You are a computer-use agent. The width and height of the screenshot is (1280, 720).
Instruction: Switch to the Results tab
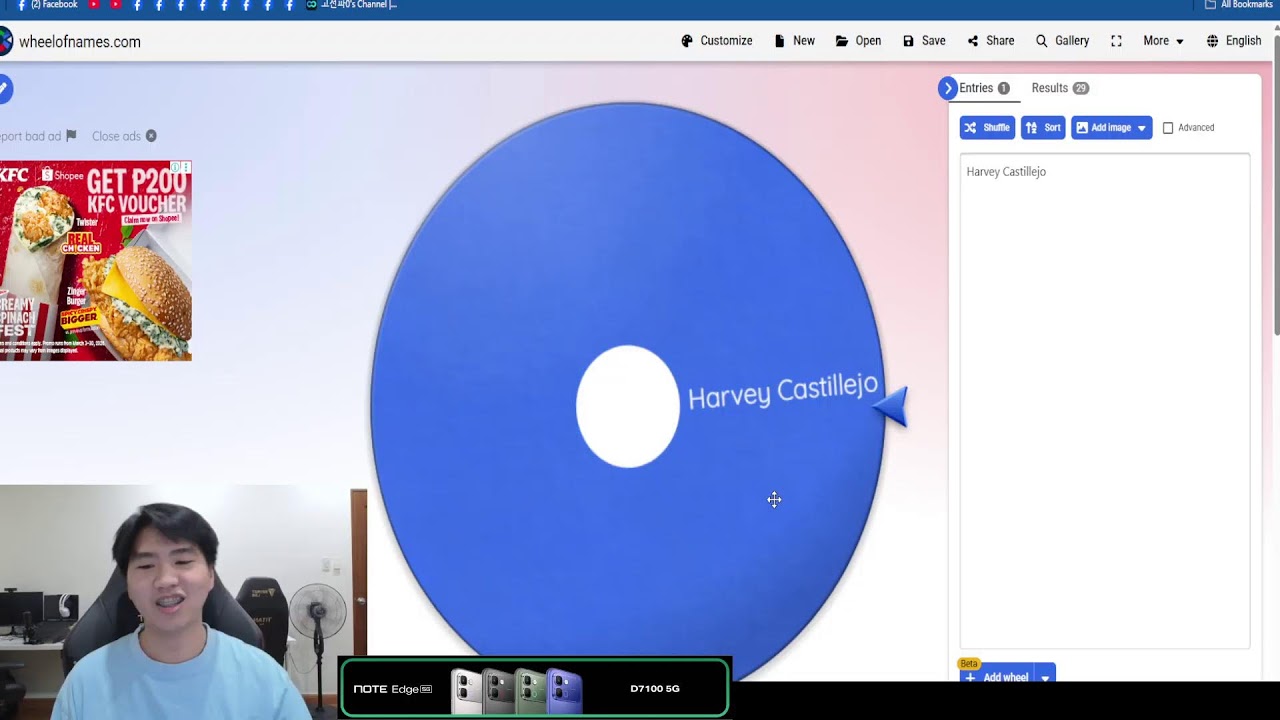[x=1059, y=88]
